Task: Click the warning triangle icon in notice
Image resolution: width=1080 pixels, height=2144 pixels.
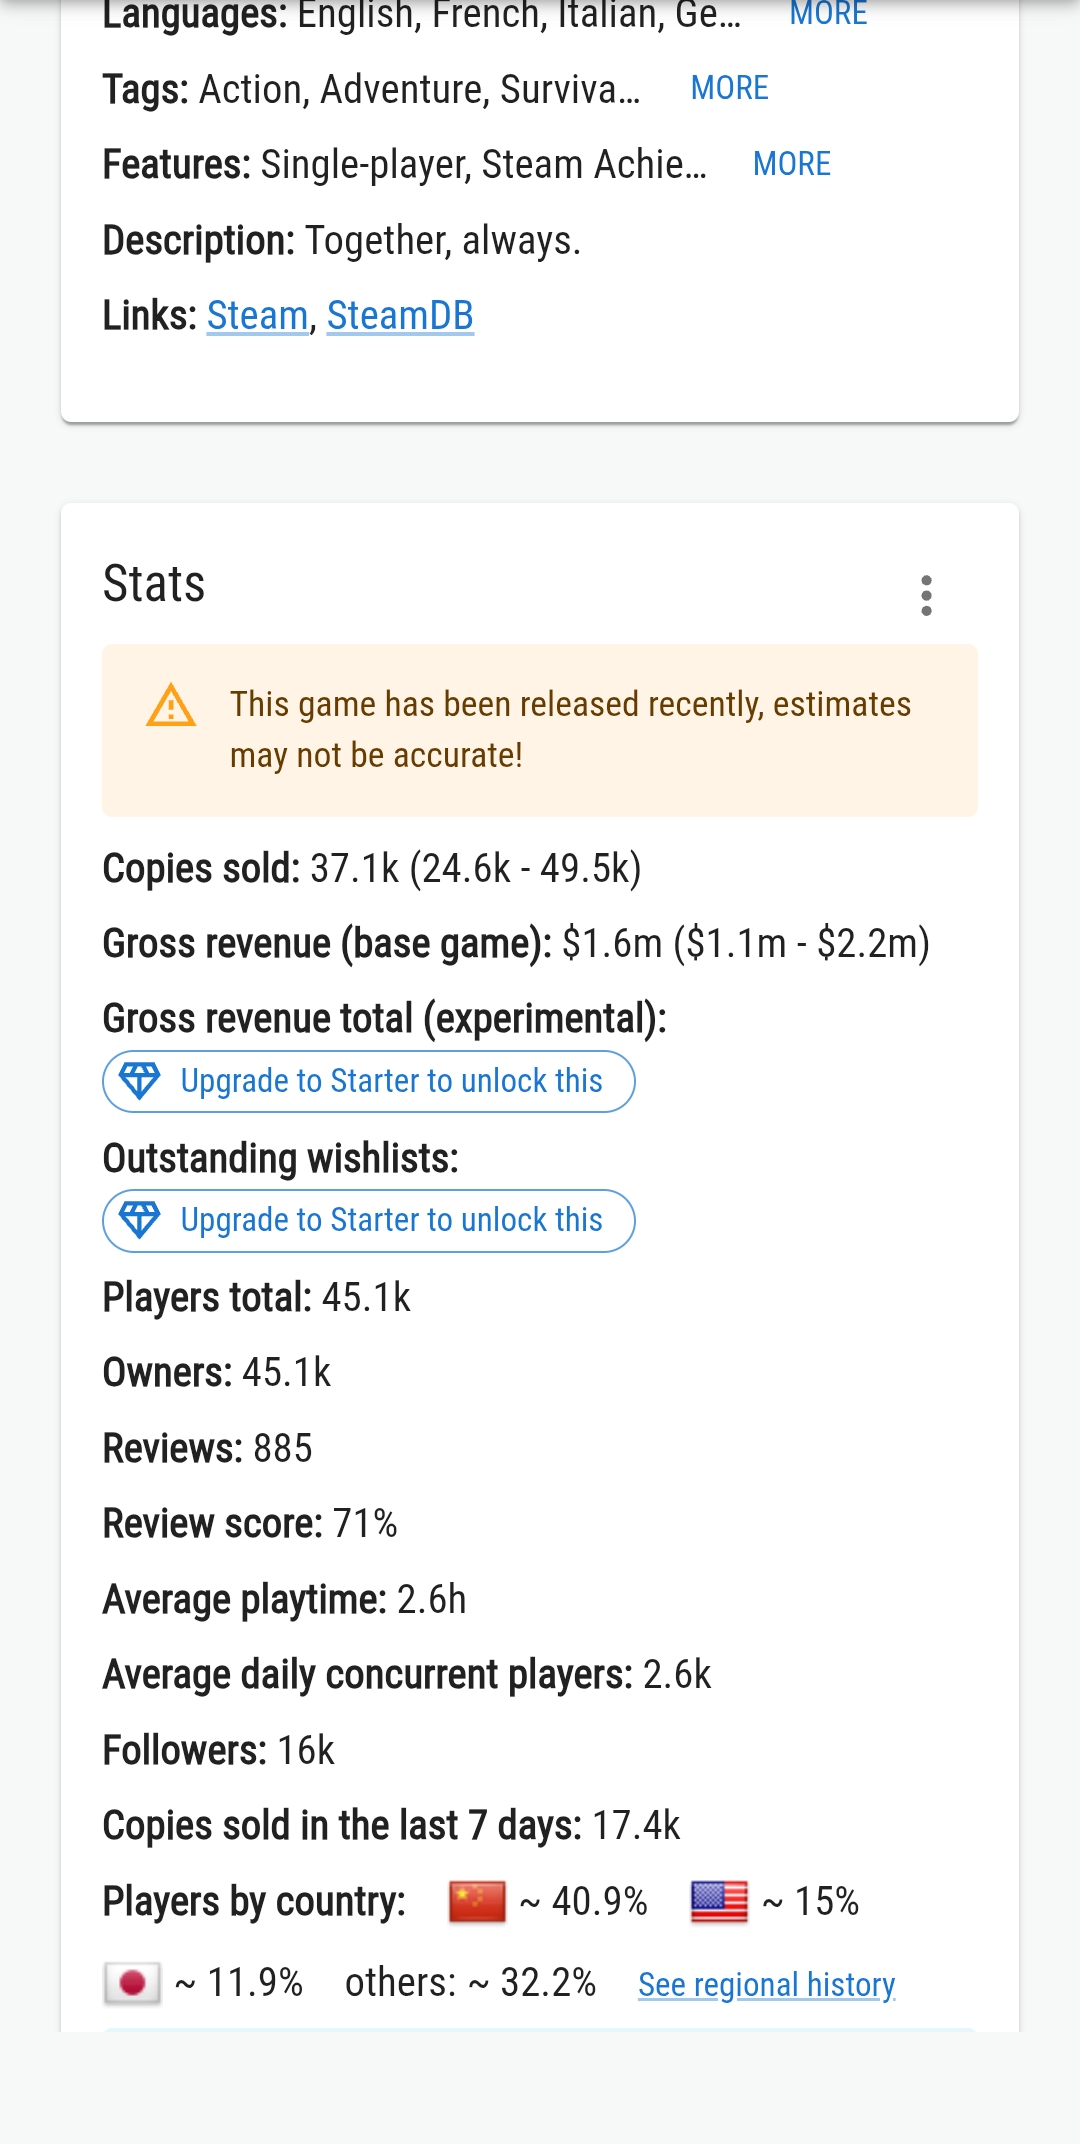Action: coord(171,706)
